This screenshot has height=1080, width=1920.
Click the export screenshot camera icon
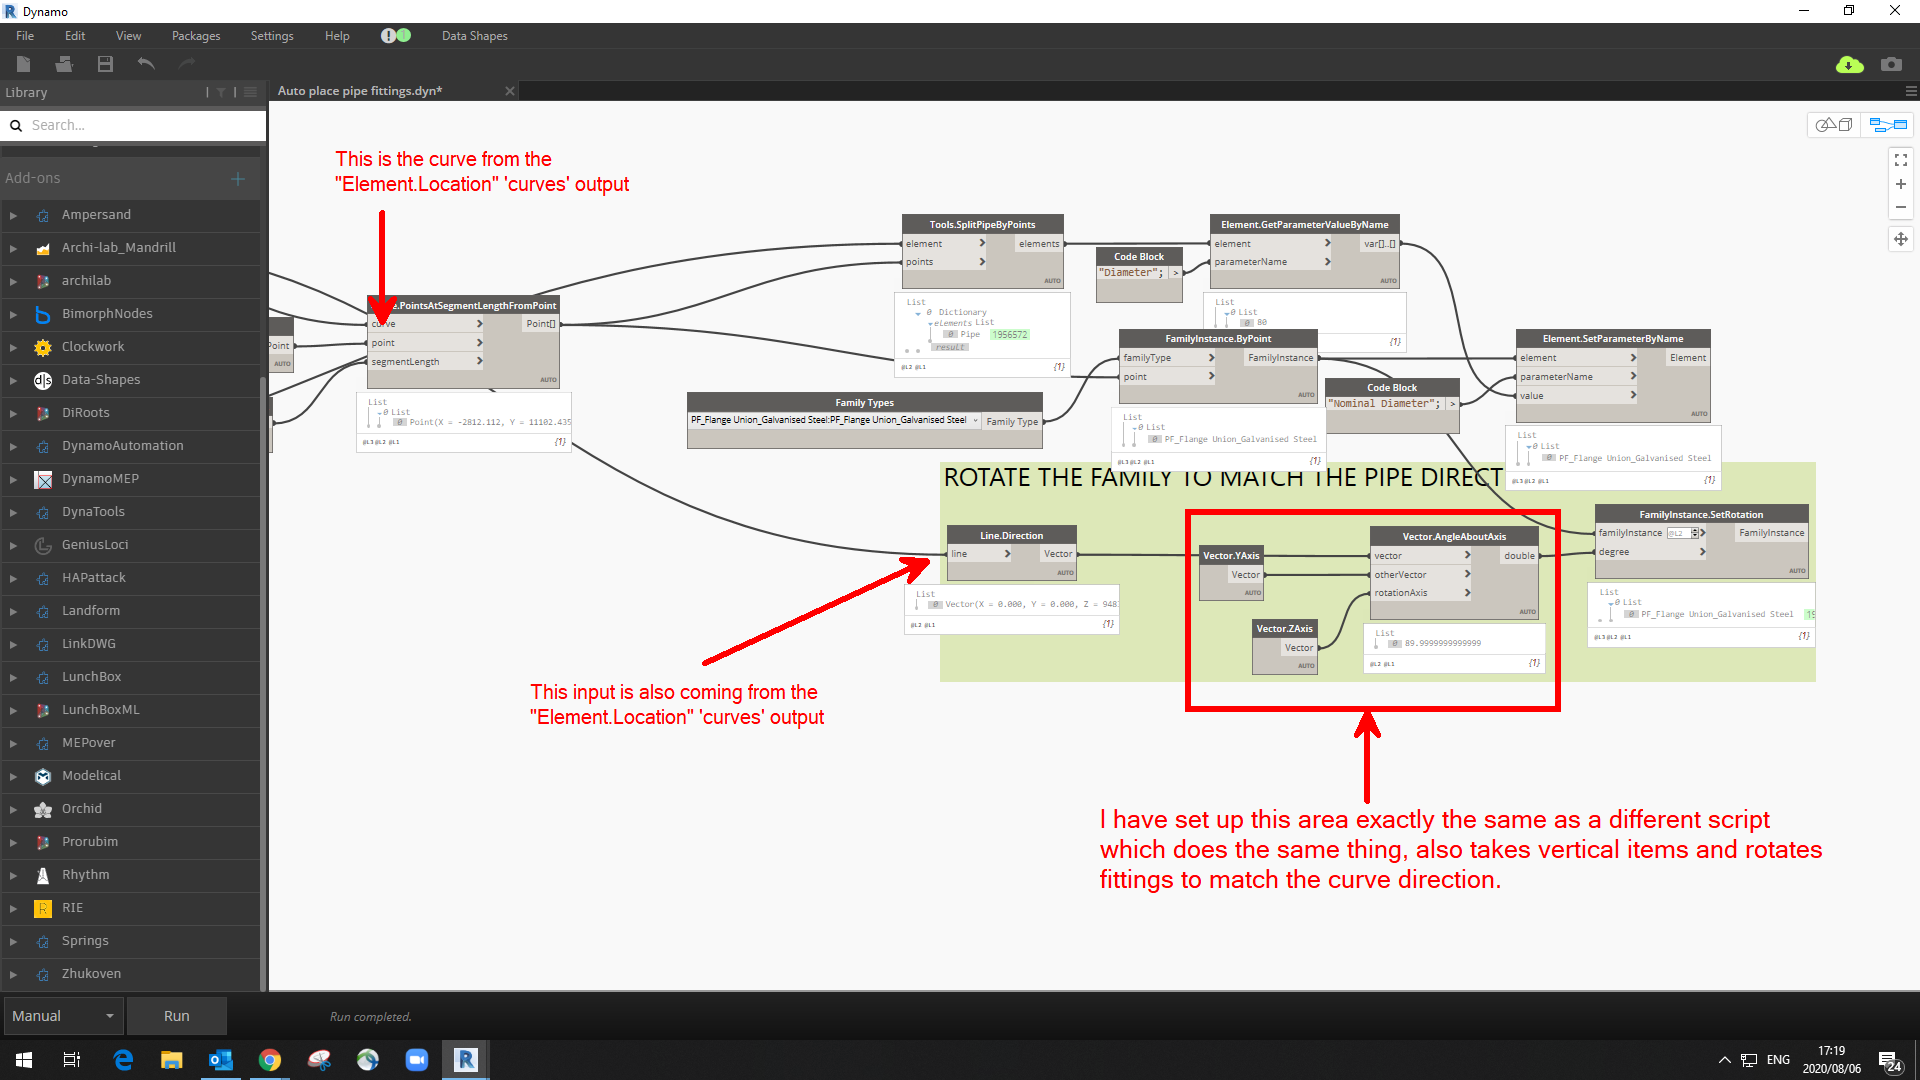pyautogui.click(x=1890, y=64)
